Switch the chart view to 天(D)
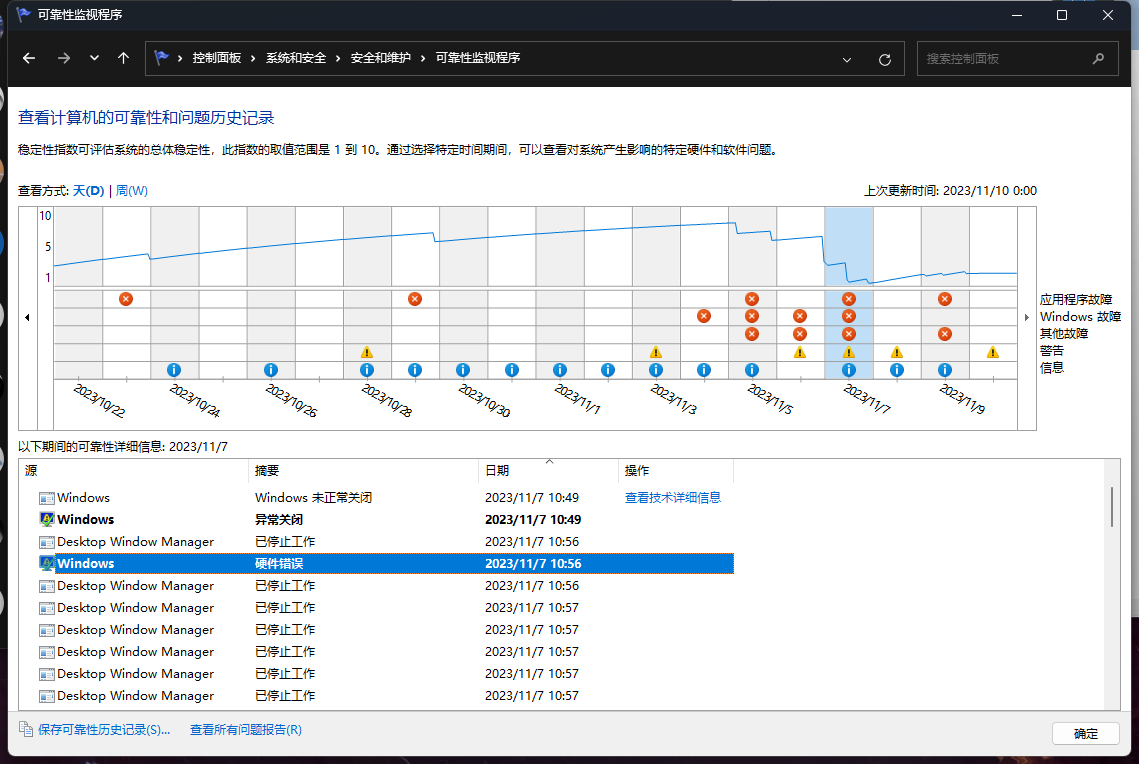This screenshot has width=1139, height=764. (89, 190)
